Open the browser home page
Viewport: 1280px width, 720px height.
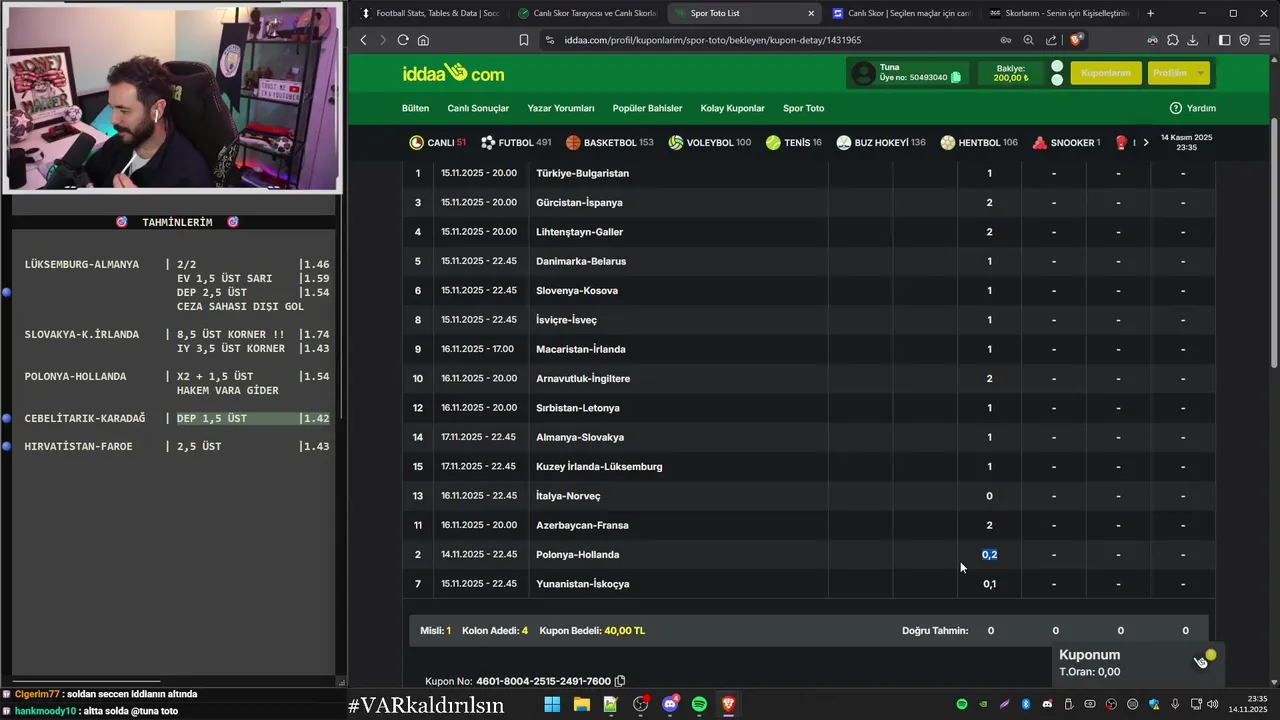[x=423, y=40]
